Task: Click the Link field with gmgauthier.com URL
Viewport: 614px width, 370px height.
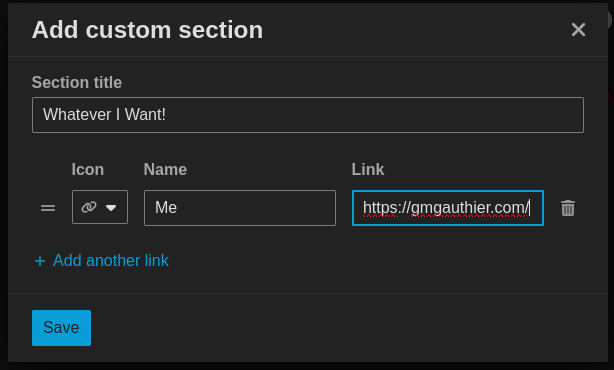Action: pos(448,208)
